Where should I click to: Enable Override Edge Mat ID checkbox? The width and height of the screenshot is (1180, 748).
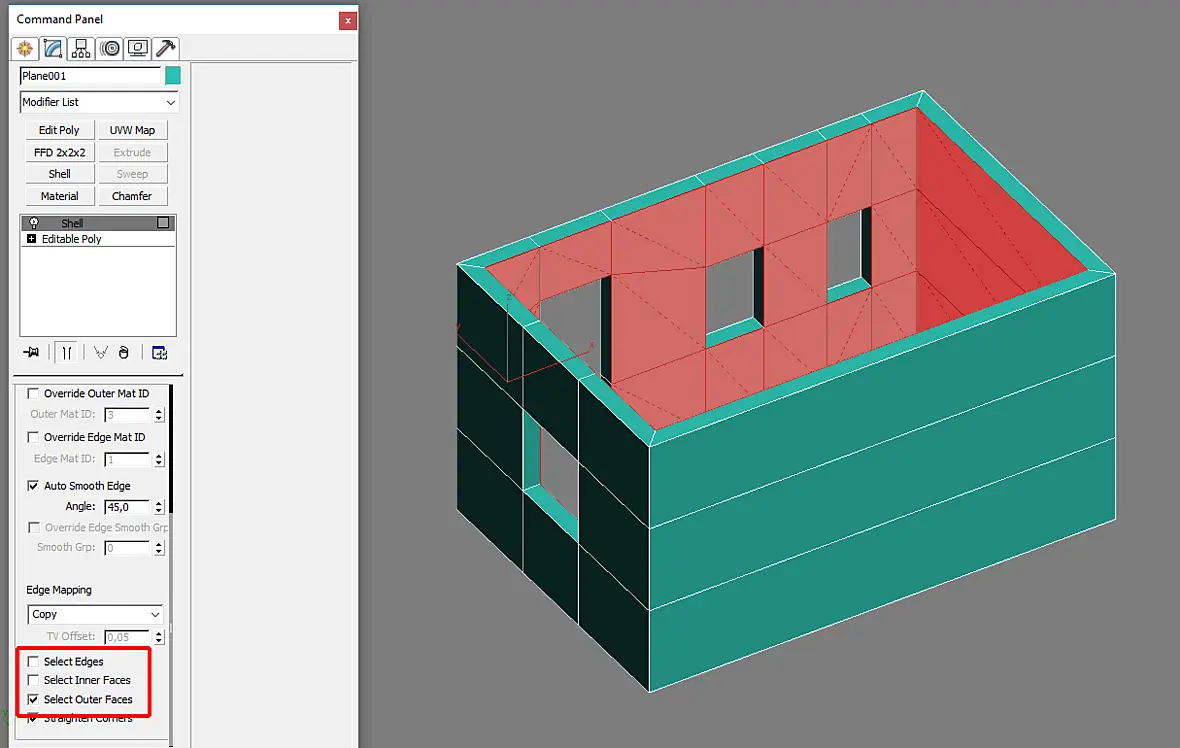point(33,436)
